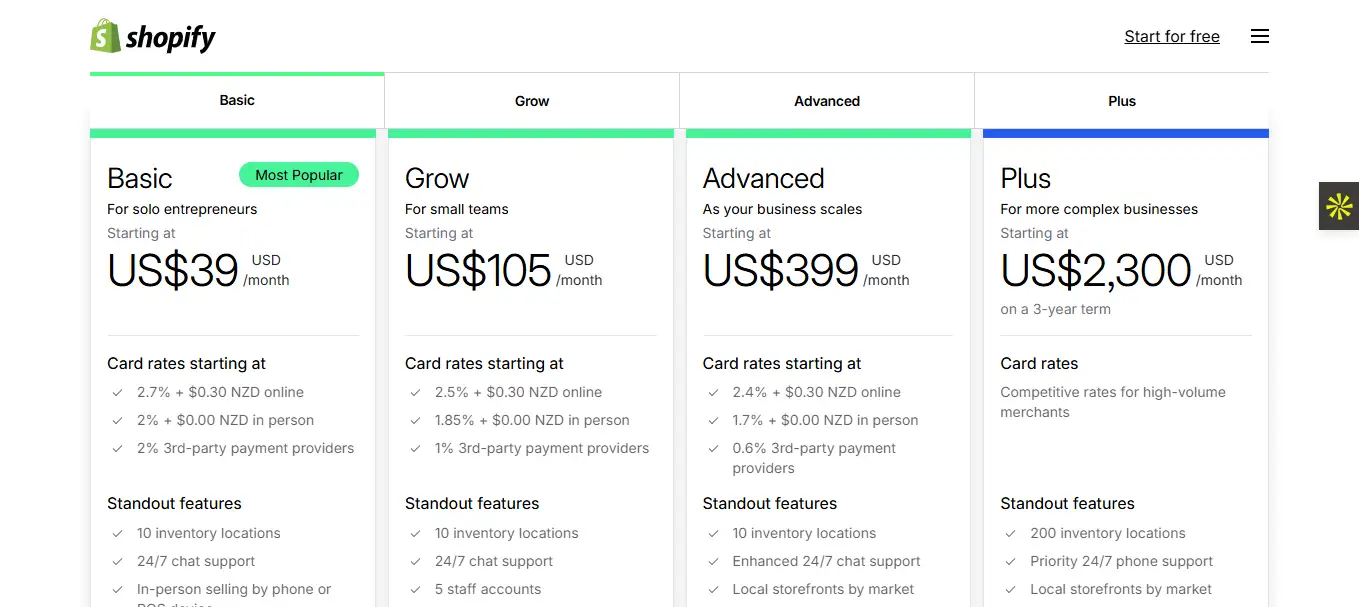Switch to the Grow tab
This screenshot has height=607, width=1359.
pos(531,100)
